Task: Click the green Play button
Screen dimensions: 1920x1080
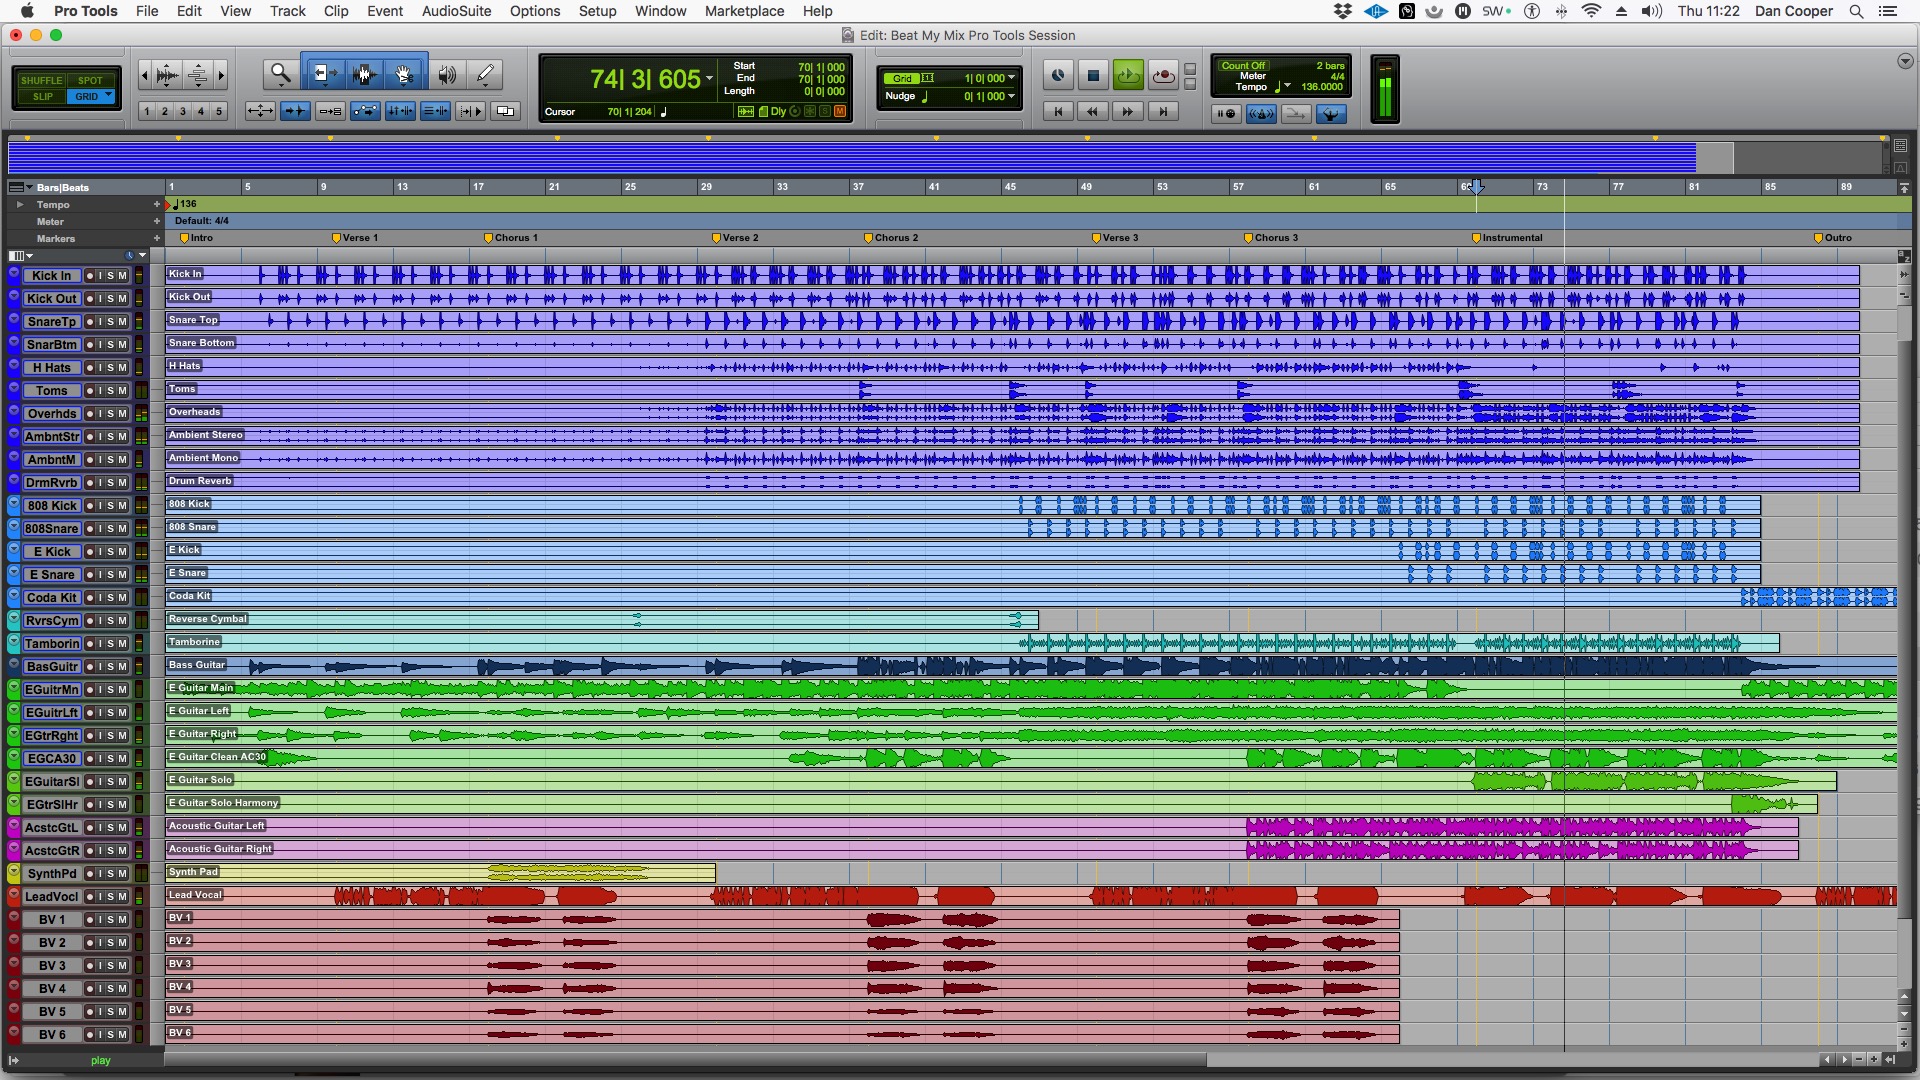Action: coord(1128,75)
